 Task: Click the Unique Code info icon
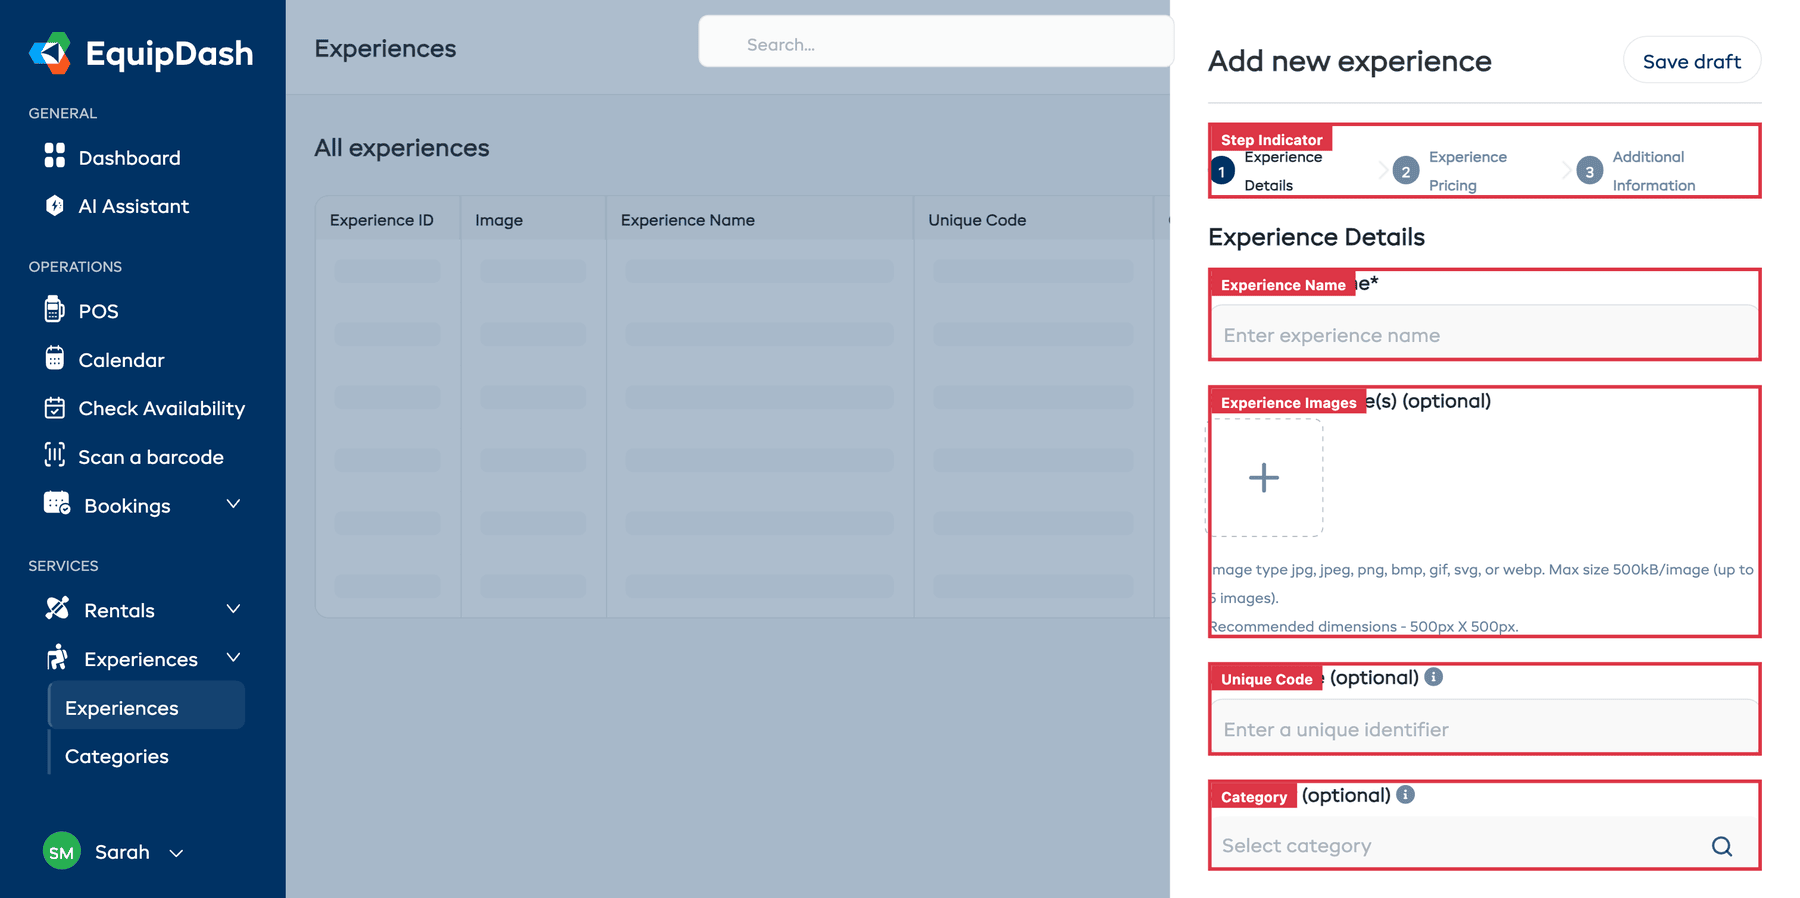tap(1433, 677)
